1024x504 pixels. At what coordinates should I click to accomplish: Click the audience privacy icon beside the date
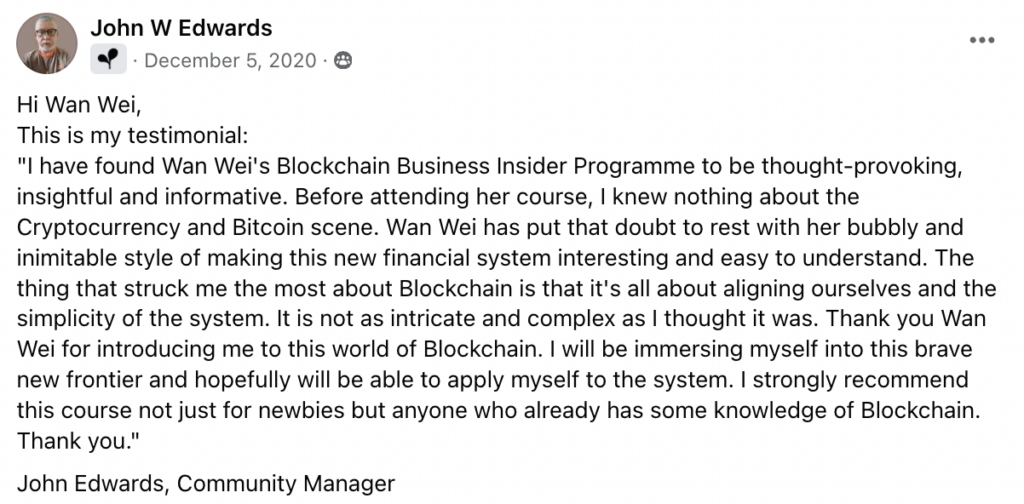[x=343, y=60]
